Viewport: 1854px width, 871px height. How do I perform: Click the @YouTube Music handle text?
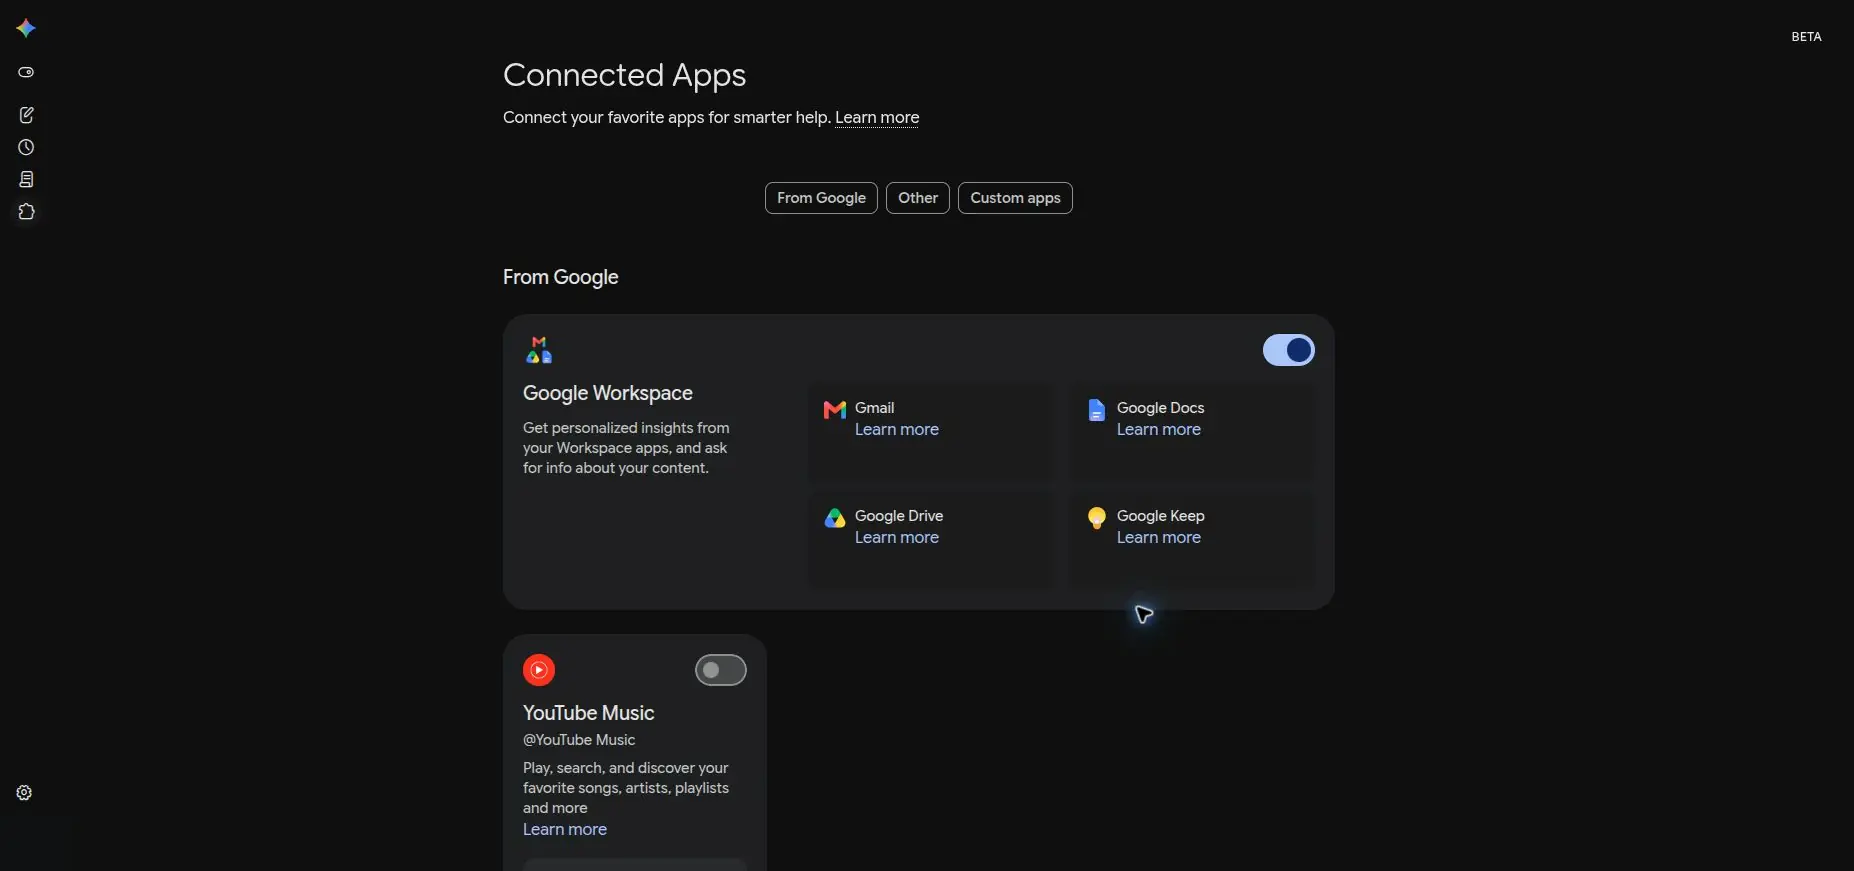tap(579, 740)
